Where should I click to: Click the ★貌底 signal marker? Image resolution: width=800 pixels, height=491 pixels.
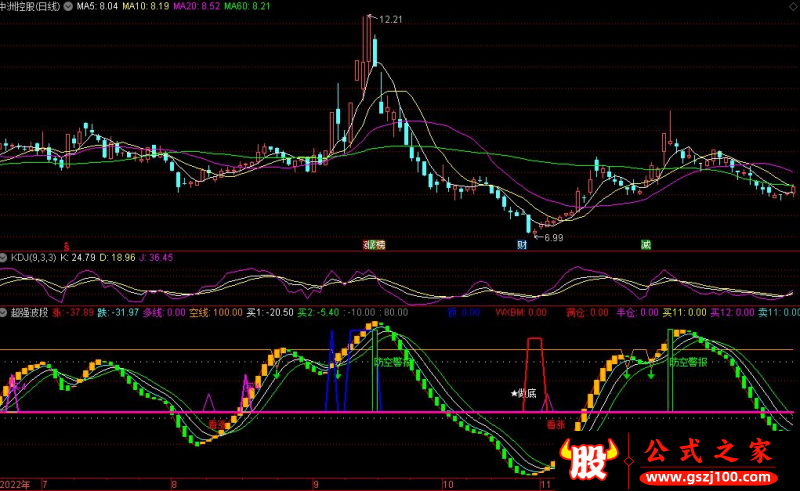click(x=524, y=394)
